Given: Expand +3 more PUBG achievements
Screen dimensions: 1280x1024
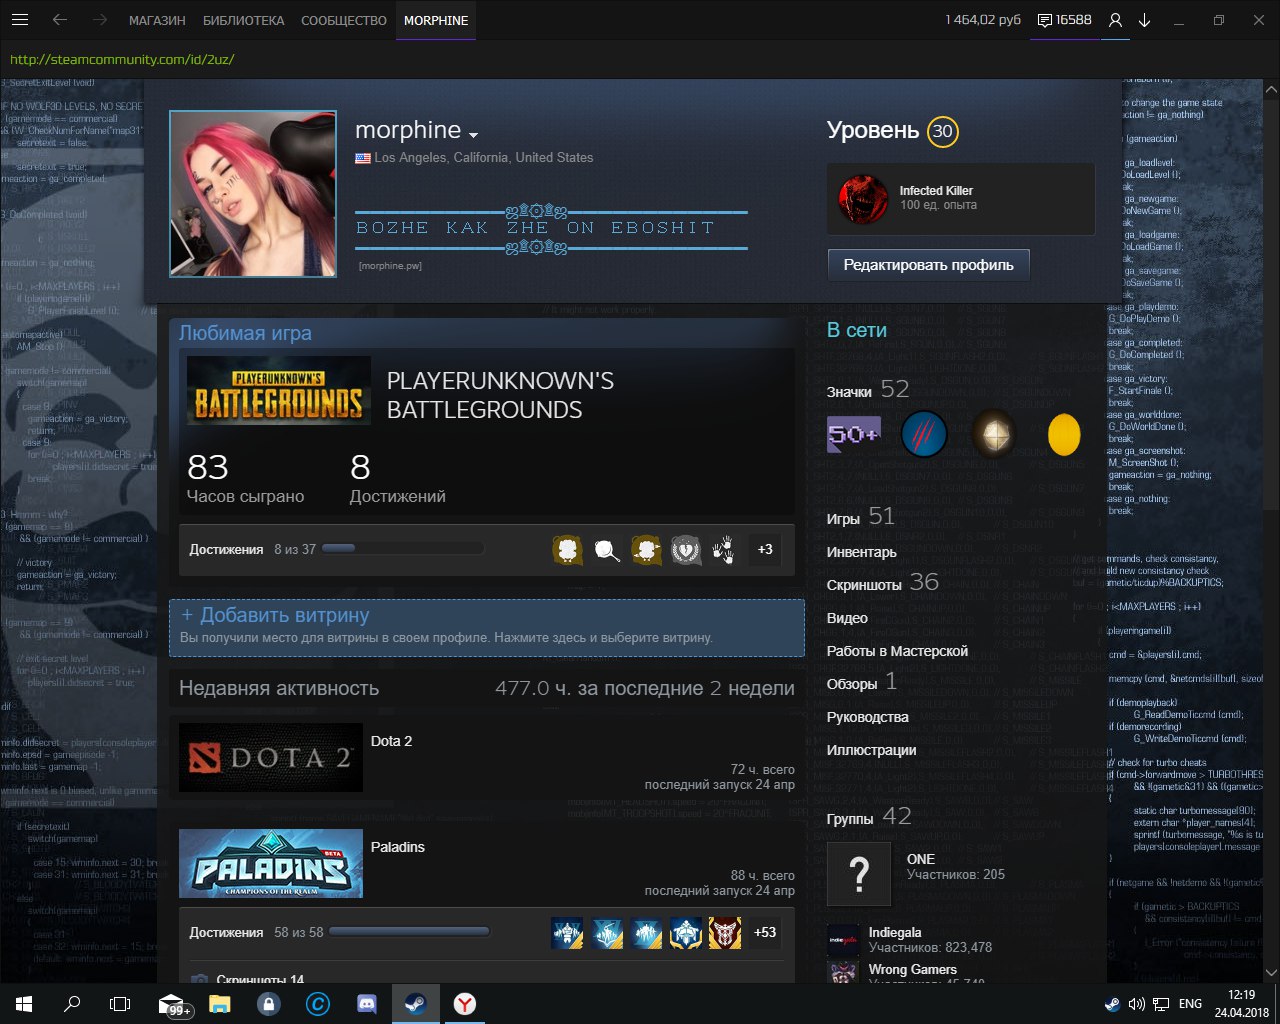Looking at the screenshot, I should 765,549.
